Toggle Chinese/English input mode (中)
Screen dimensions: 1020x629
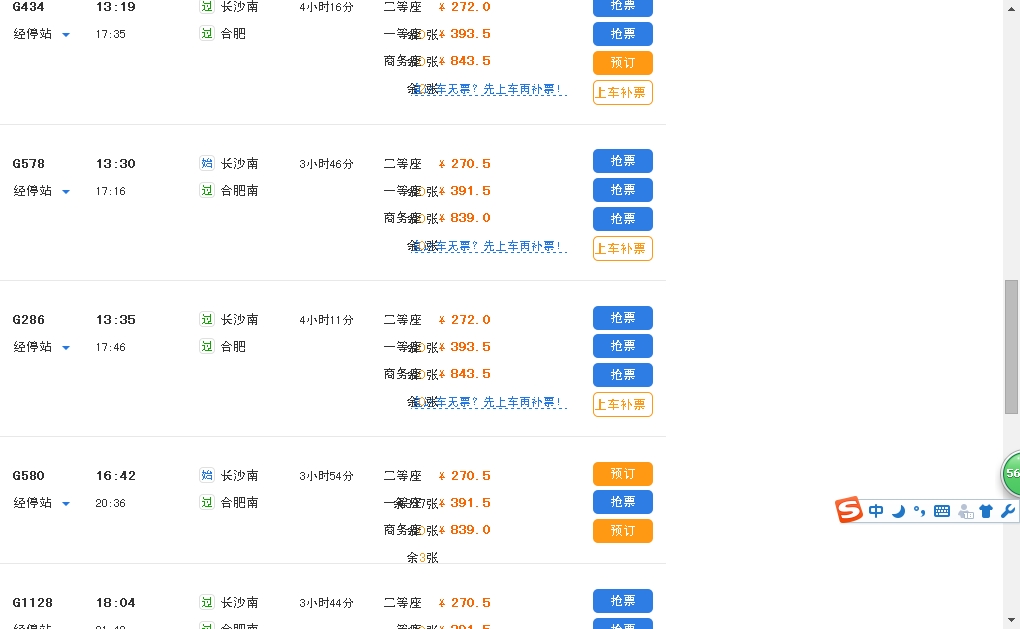[876, 511]
